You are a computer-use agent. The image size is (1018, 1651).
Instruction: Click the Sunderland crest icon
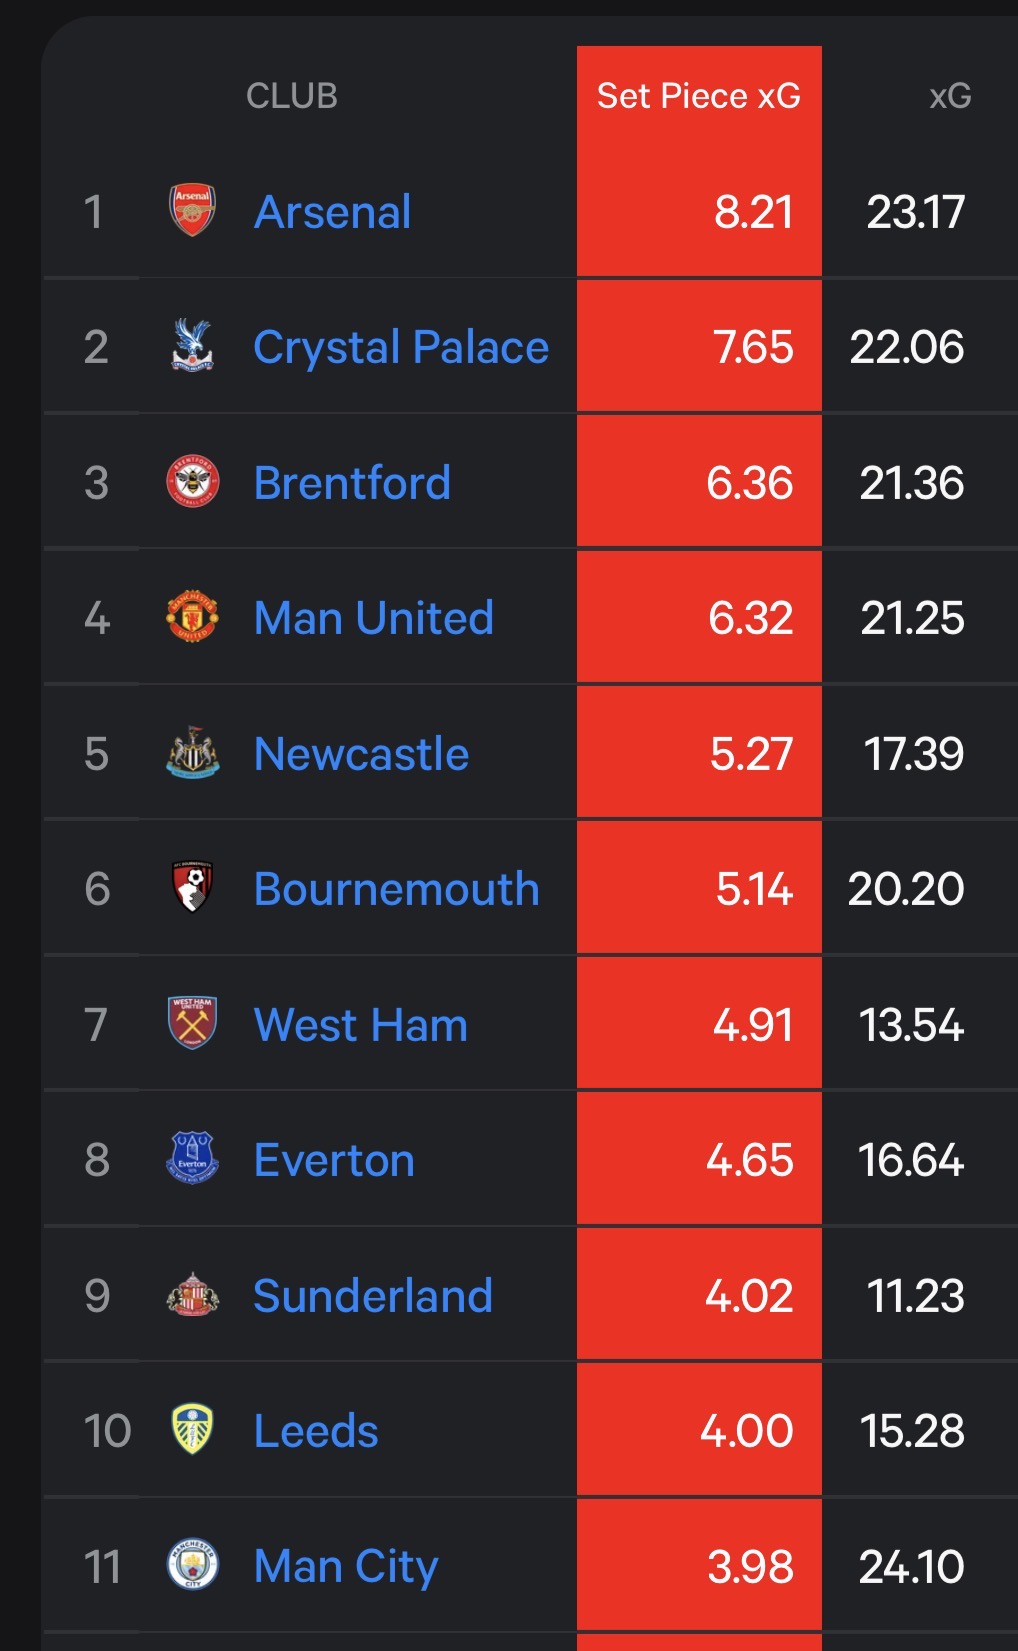pos(192,1295)
